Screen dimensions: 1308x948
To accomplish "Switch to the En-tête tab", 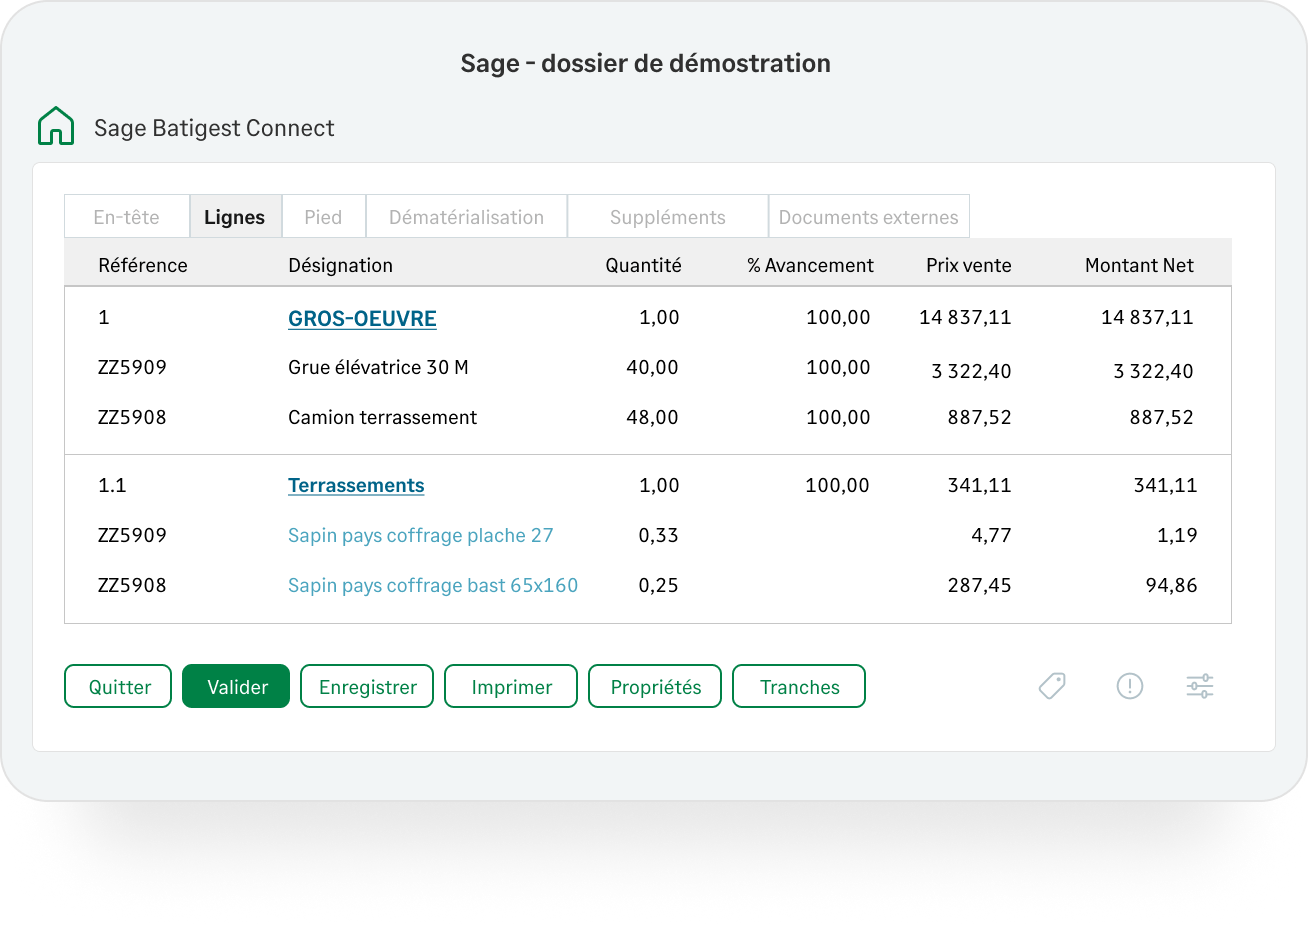I will pos(126,217).
